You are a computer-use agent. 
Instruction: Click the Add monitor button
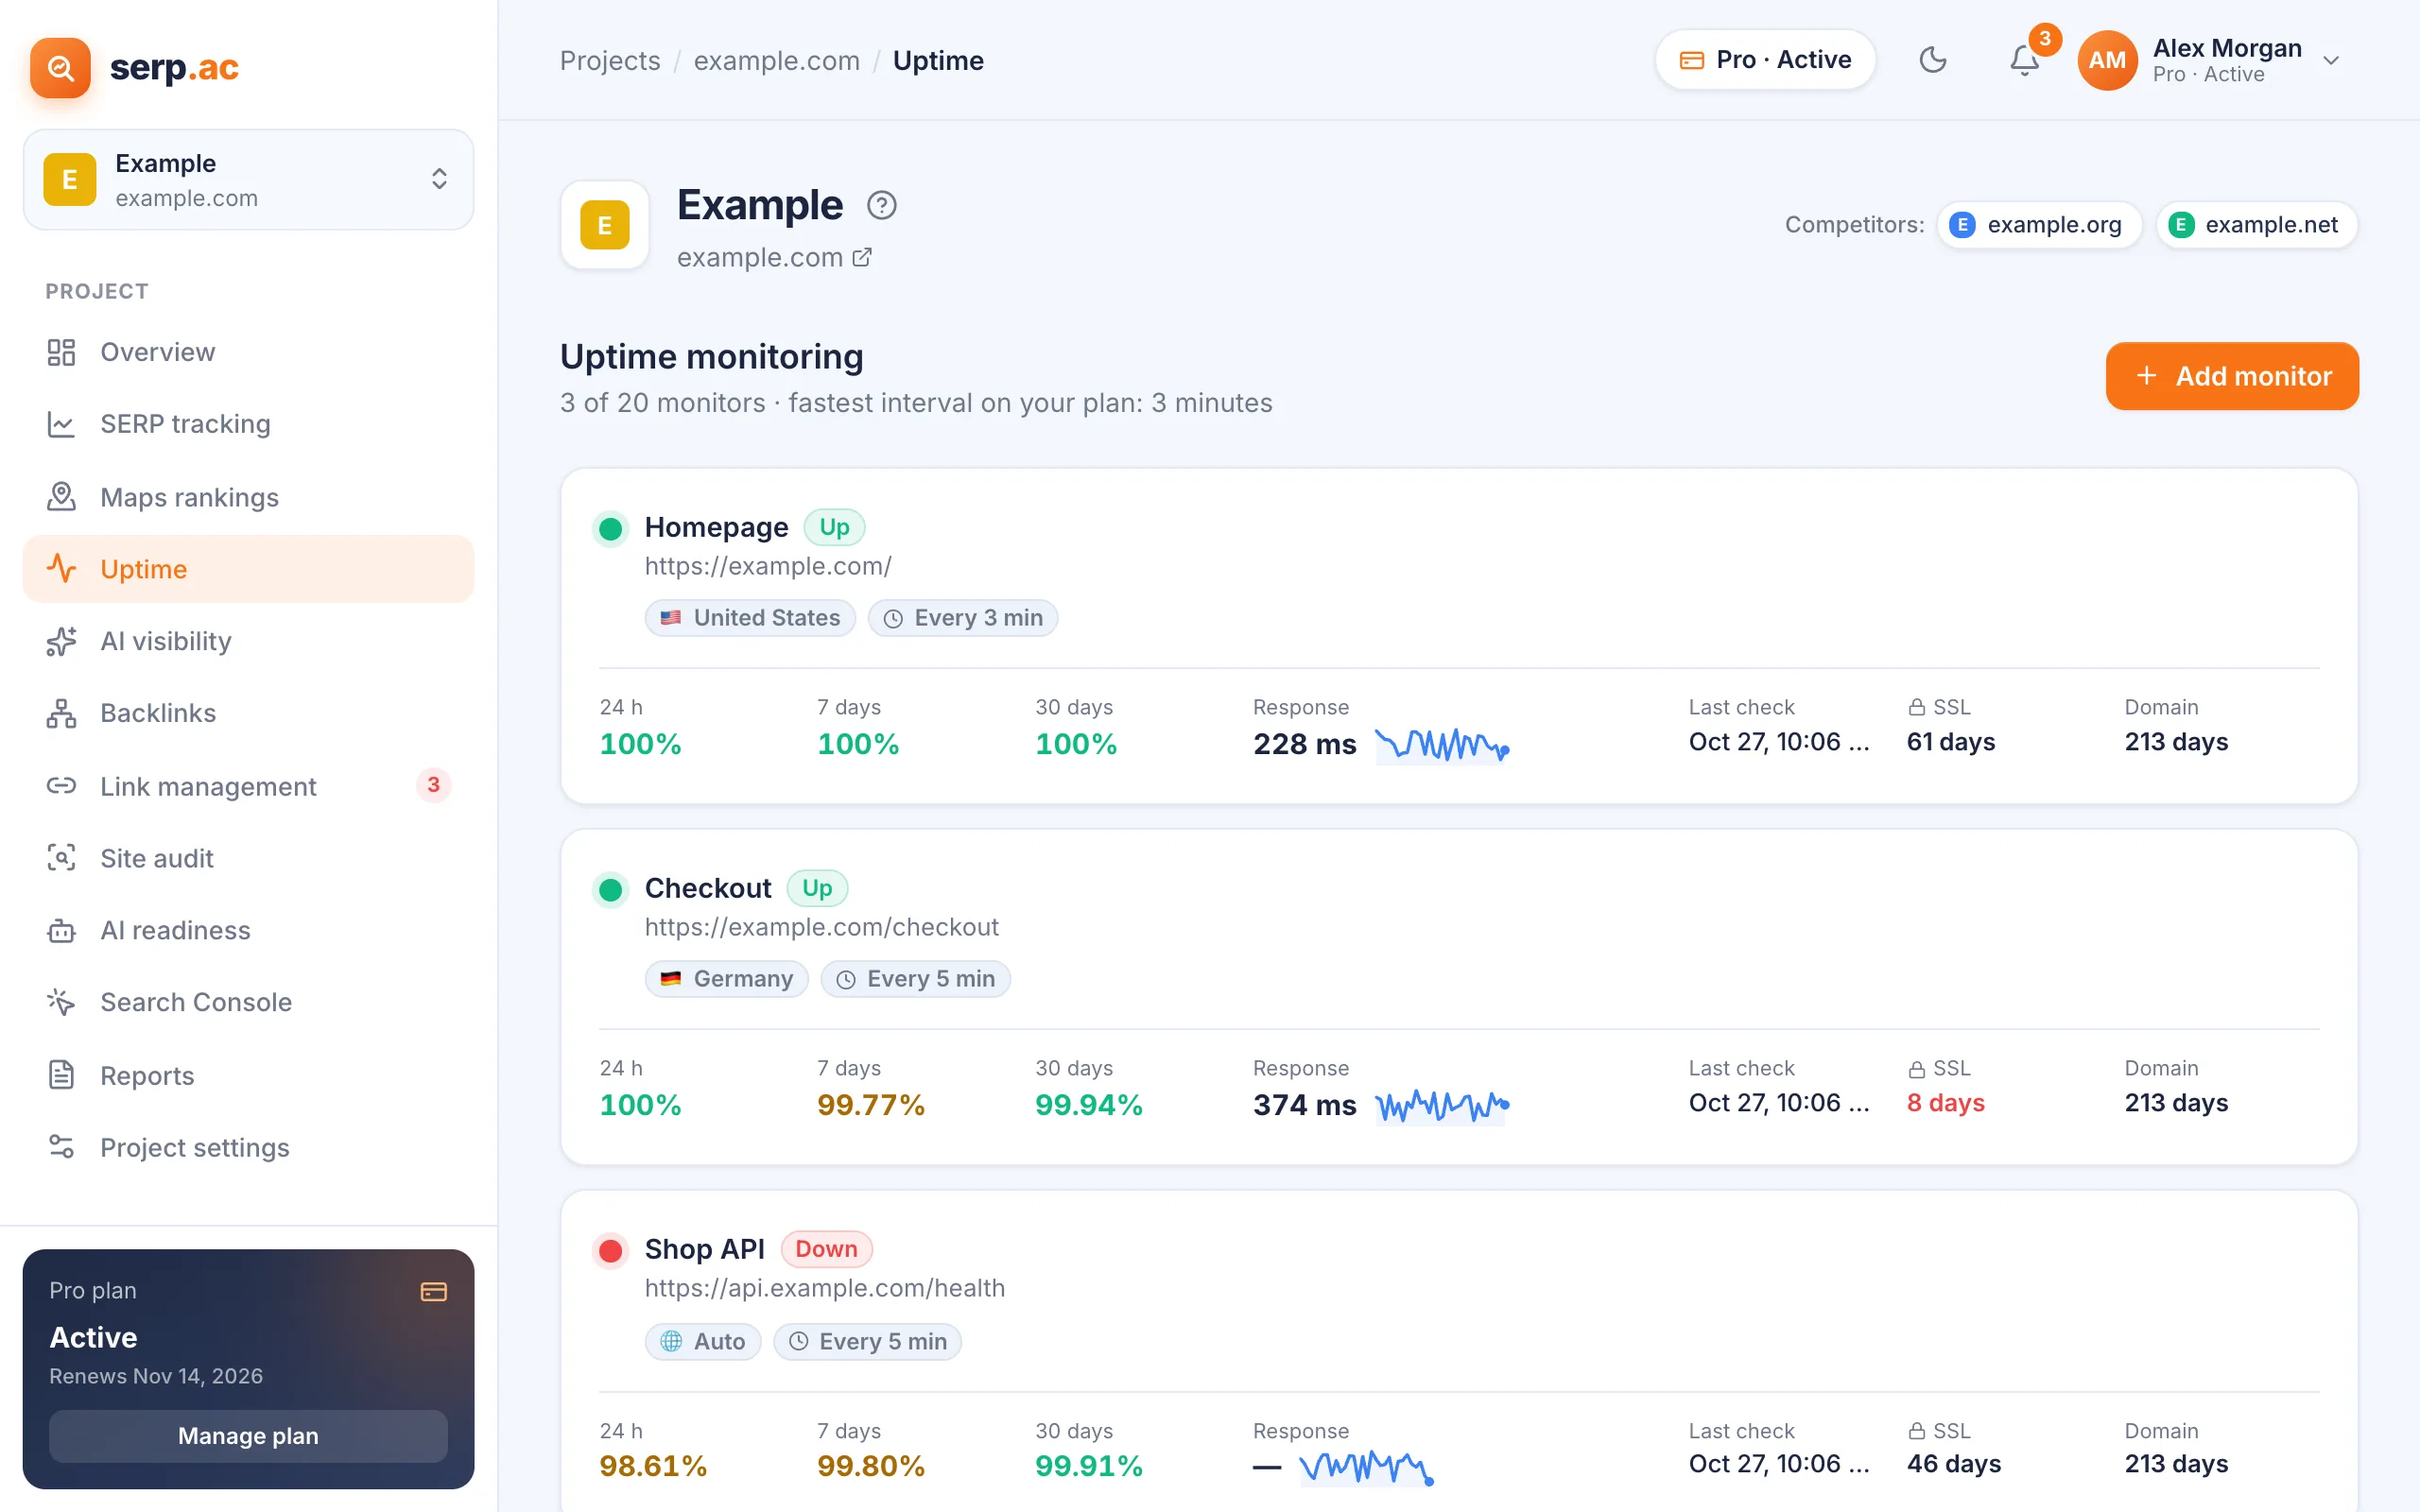[2232, 376]
